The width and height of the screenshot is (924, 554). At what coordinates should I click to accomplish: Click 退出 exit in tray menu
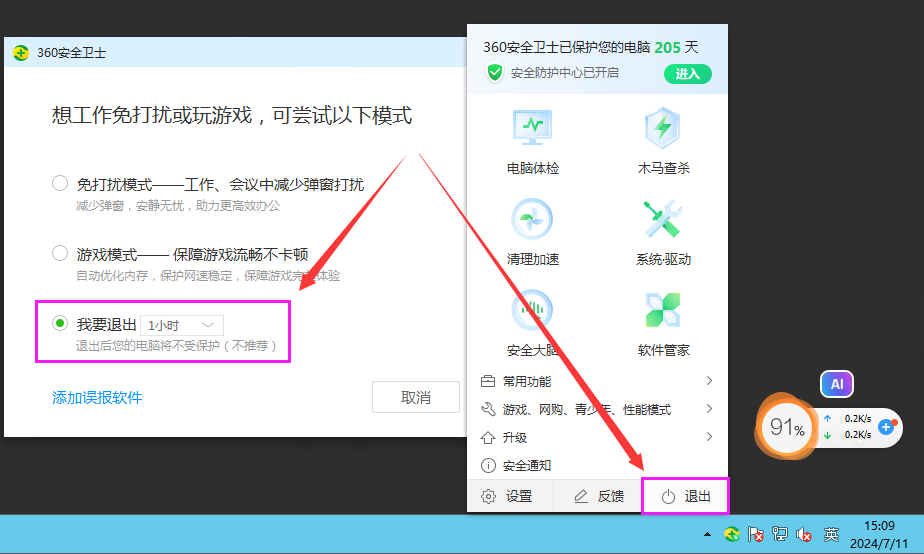click(x=685, y=496)
